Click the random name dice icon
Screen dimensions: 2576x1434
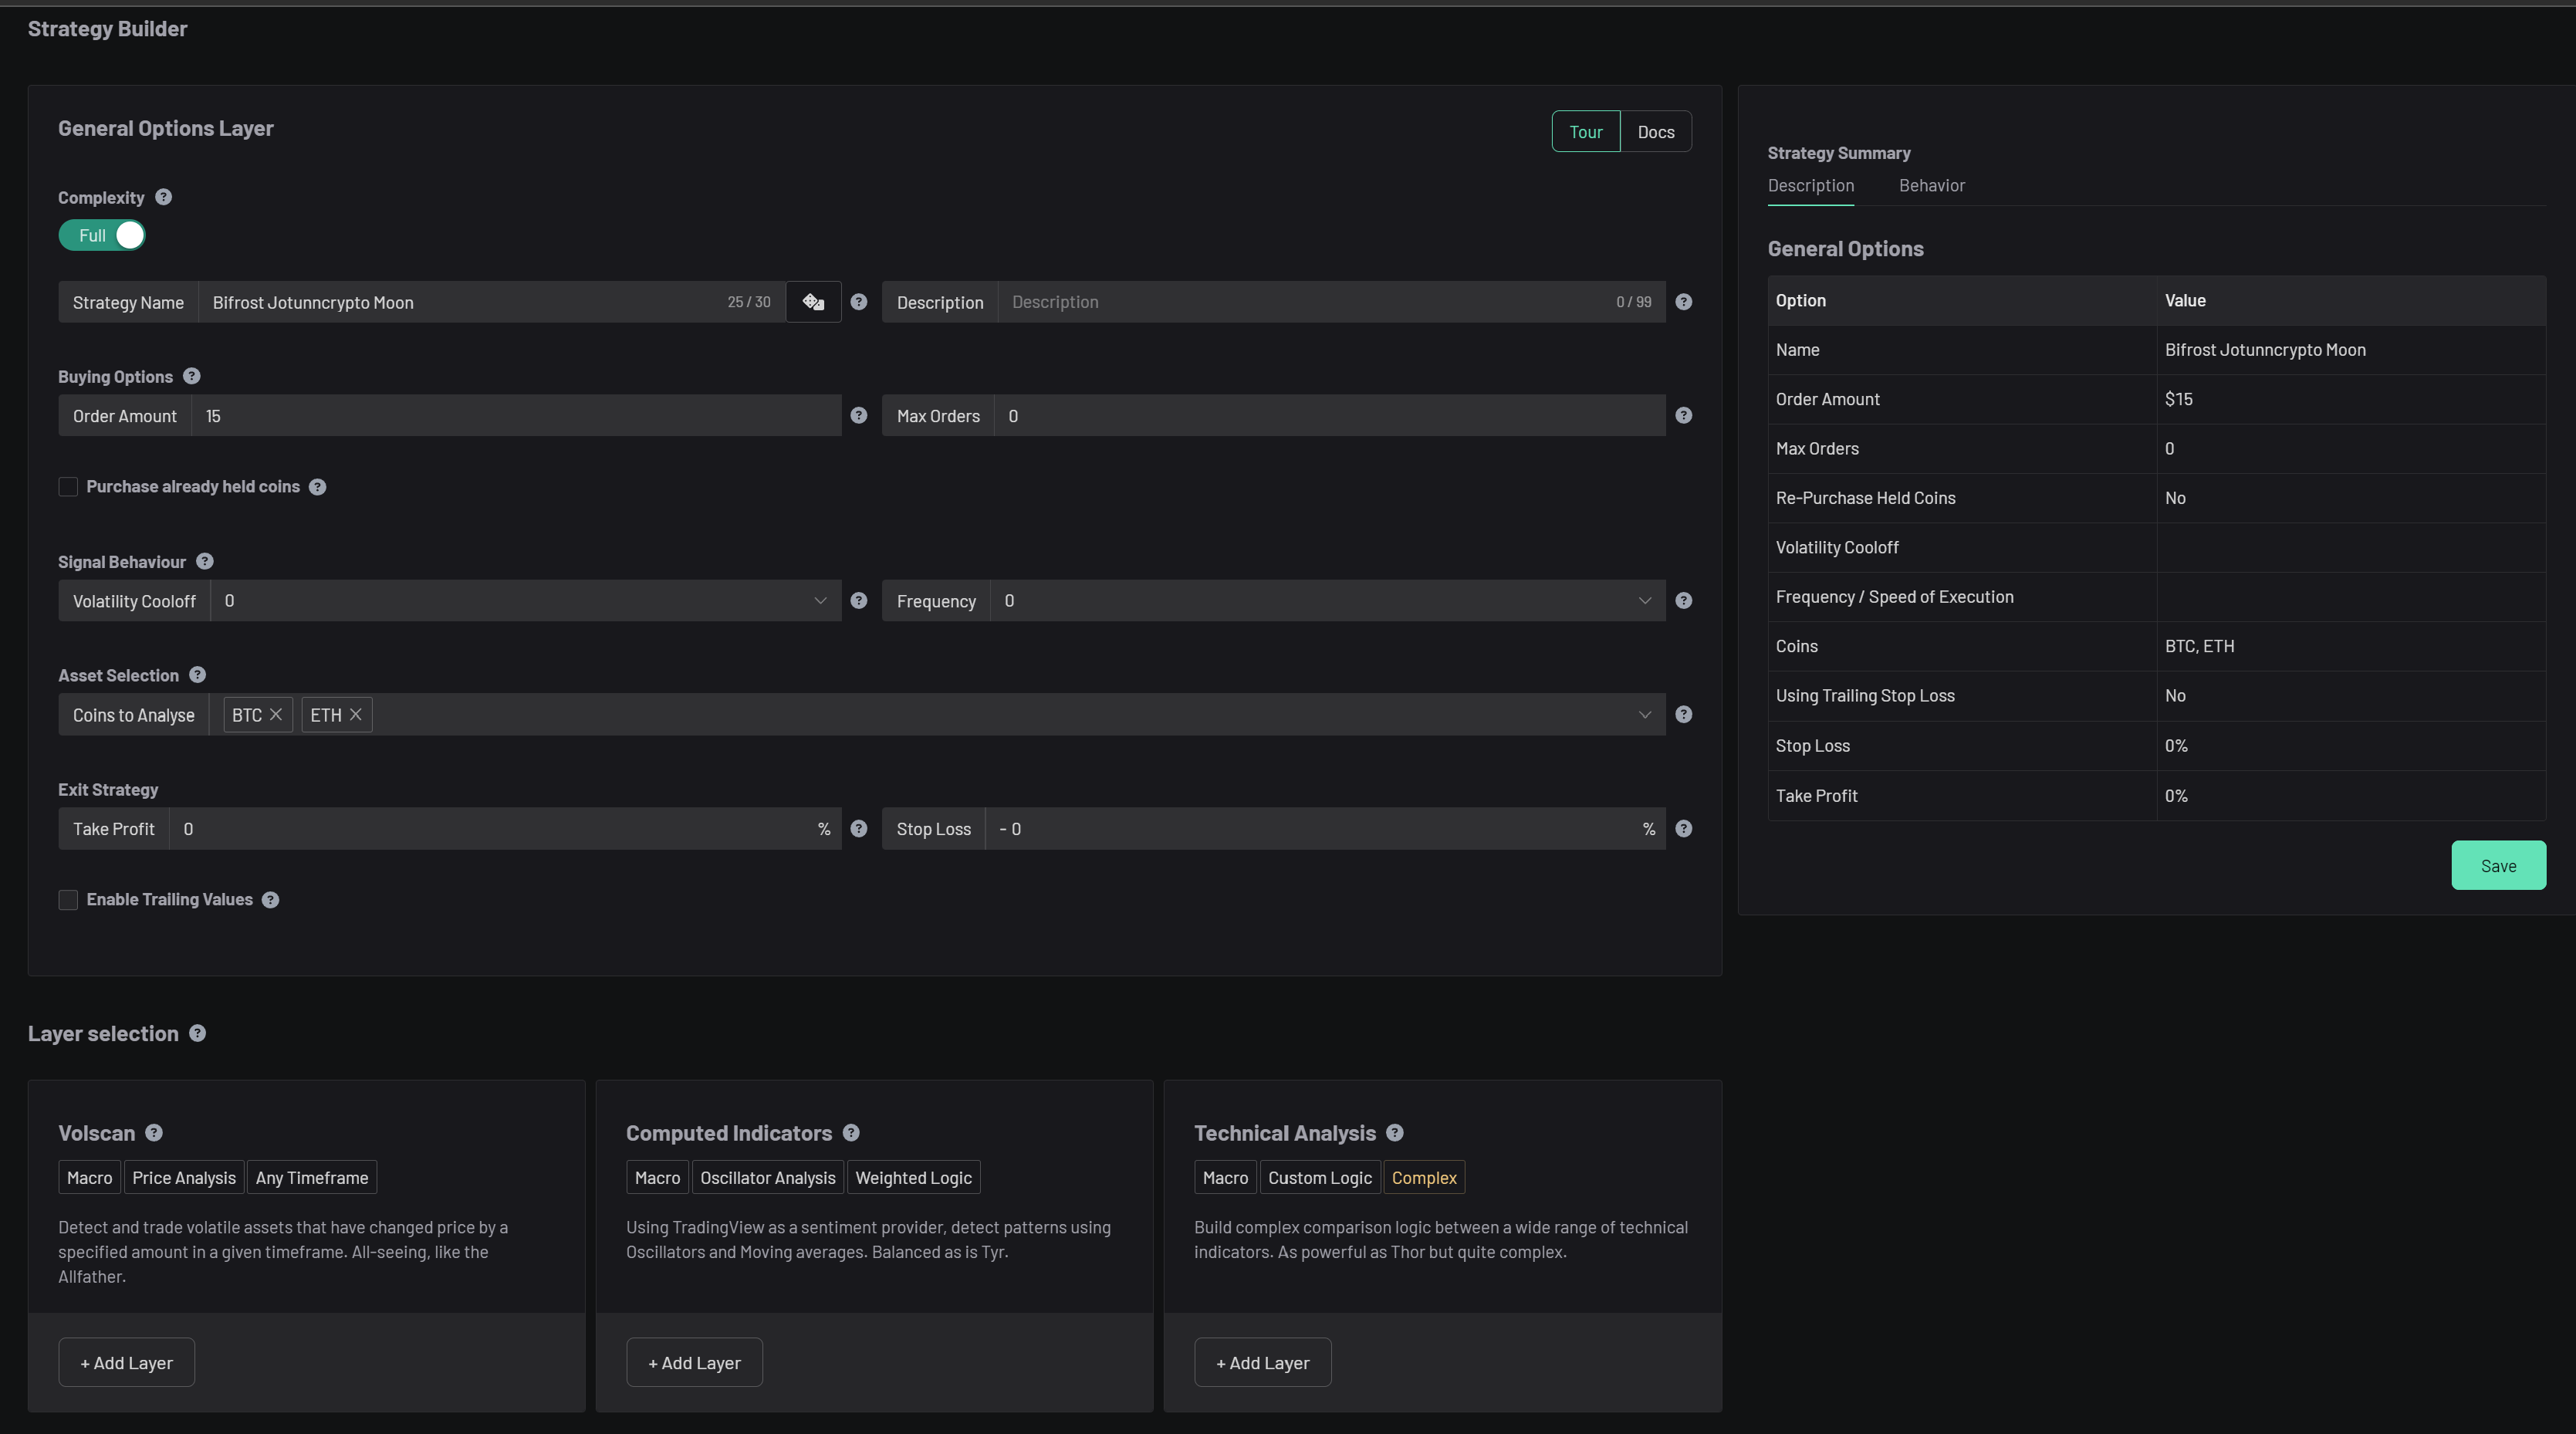pyautogui.click(x=813, y=302)
